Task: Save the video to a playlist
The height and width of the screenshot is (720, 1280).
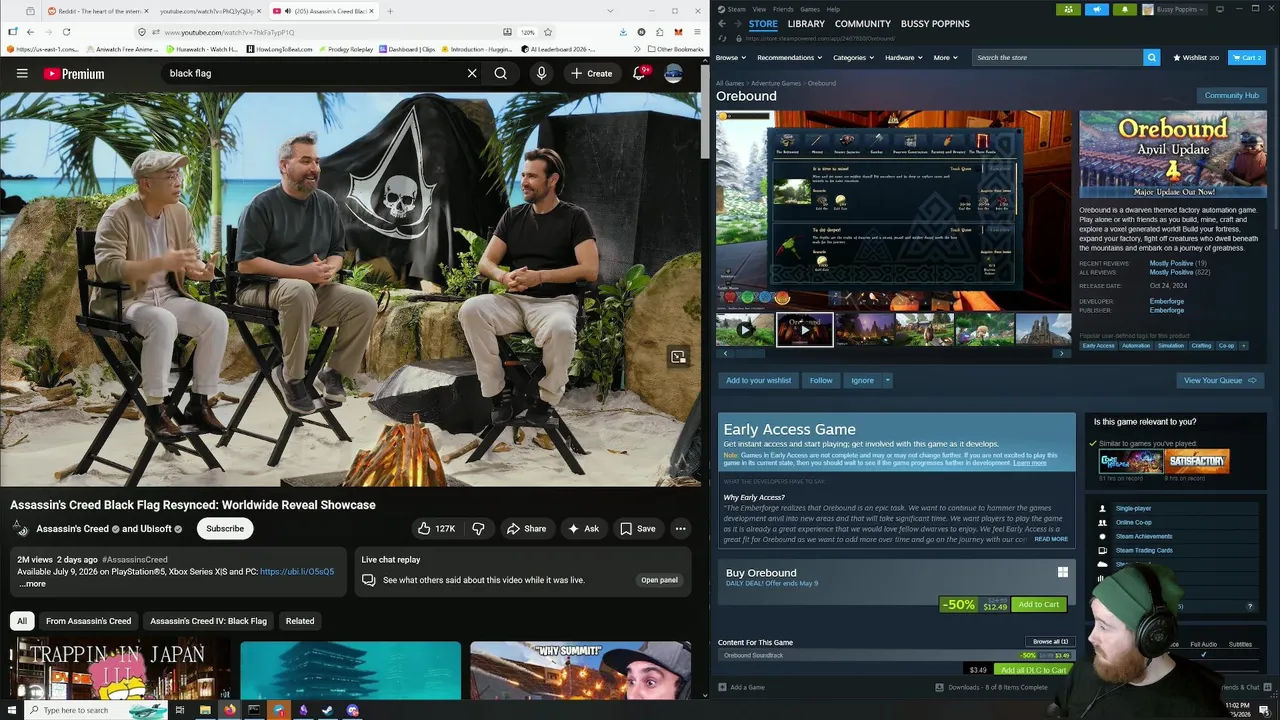Action: (x=638, y=528)
